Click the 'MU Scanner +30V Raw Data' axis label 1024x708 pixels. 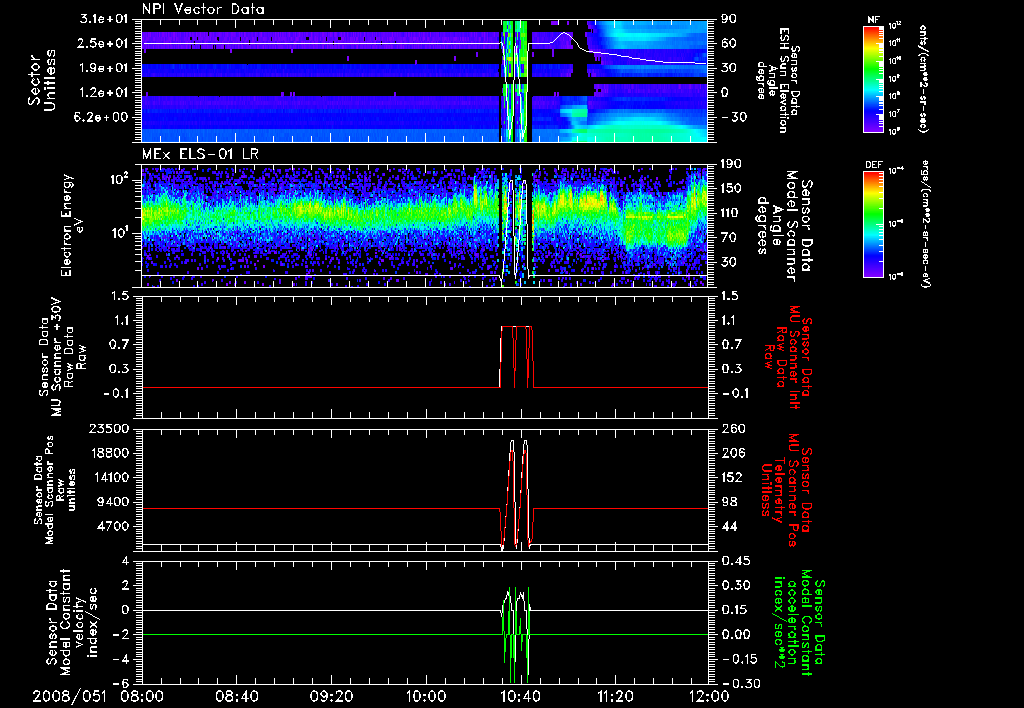pos(63,357)
